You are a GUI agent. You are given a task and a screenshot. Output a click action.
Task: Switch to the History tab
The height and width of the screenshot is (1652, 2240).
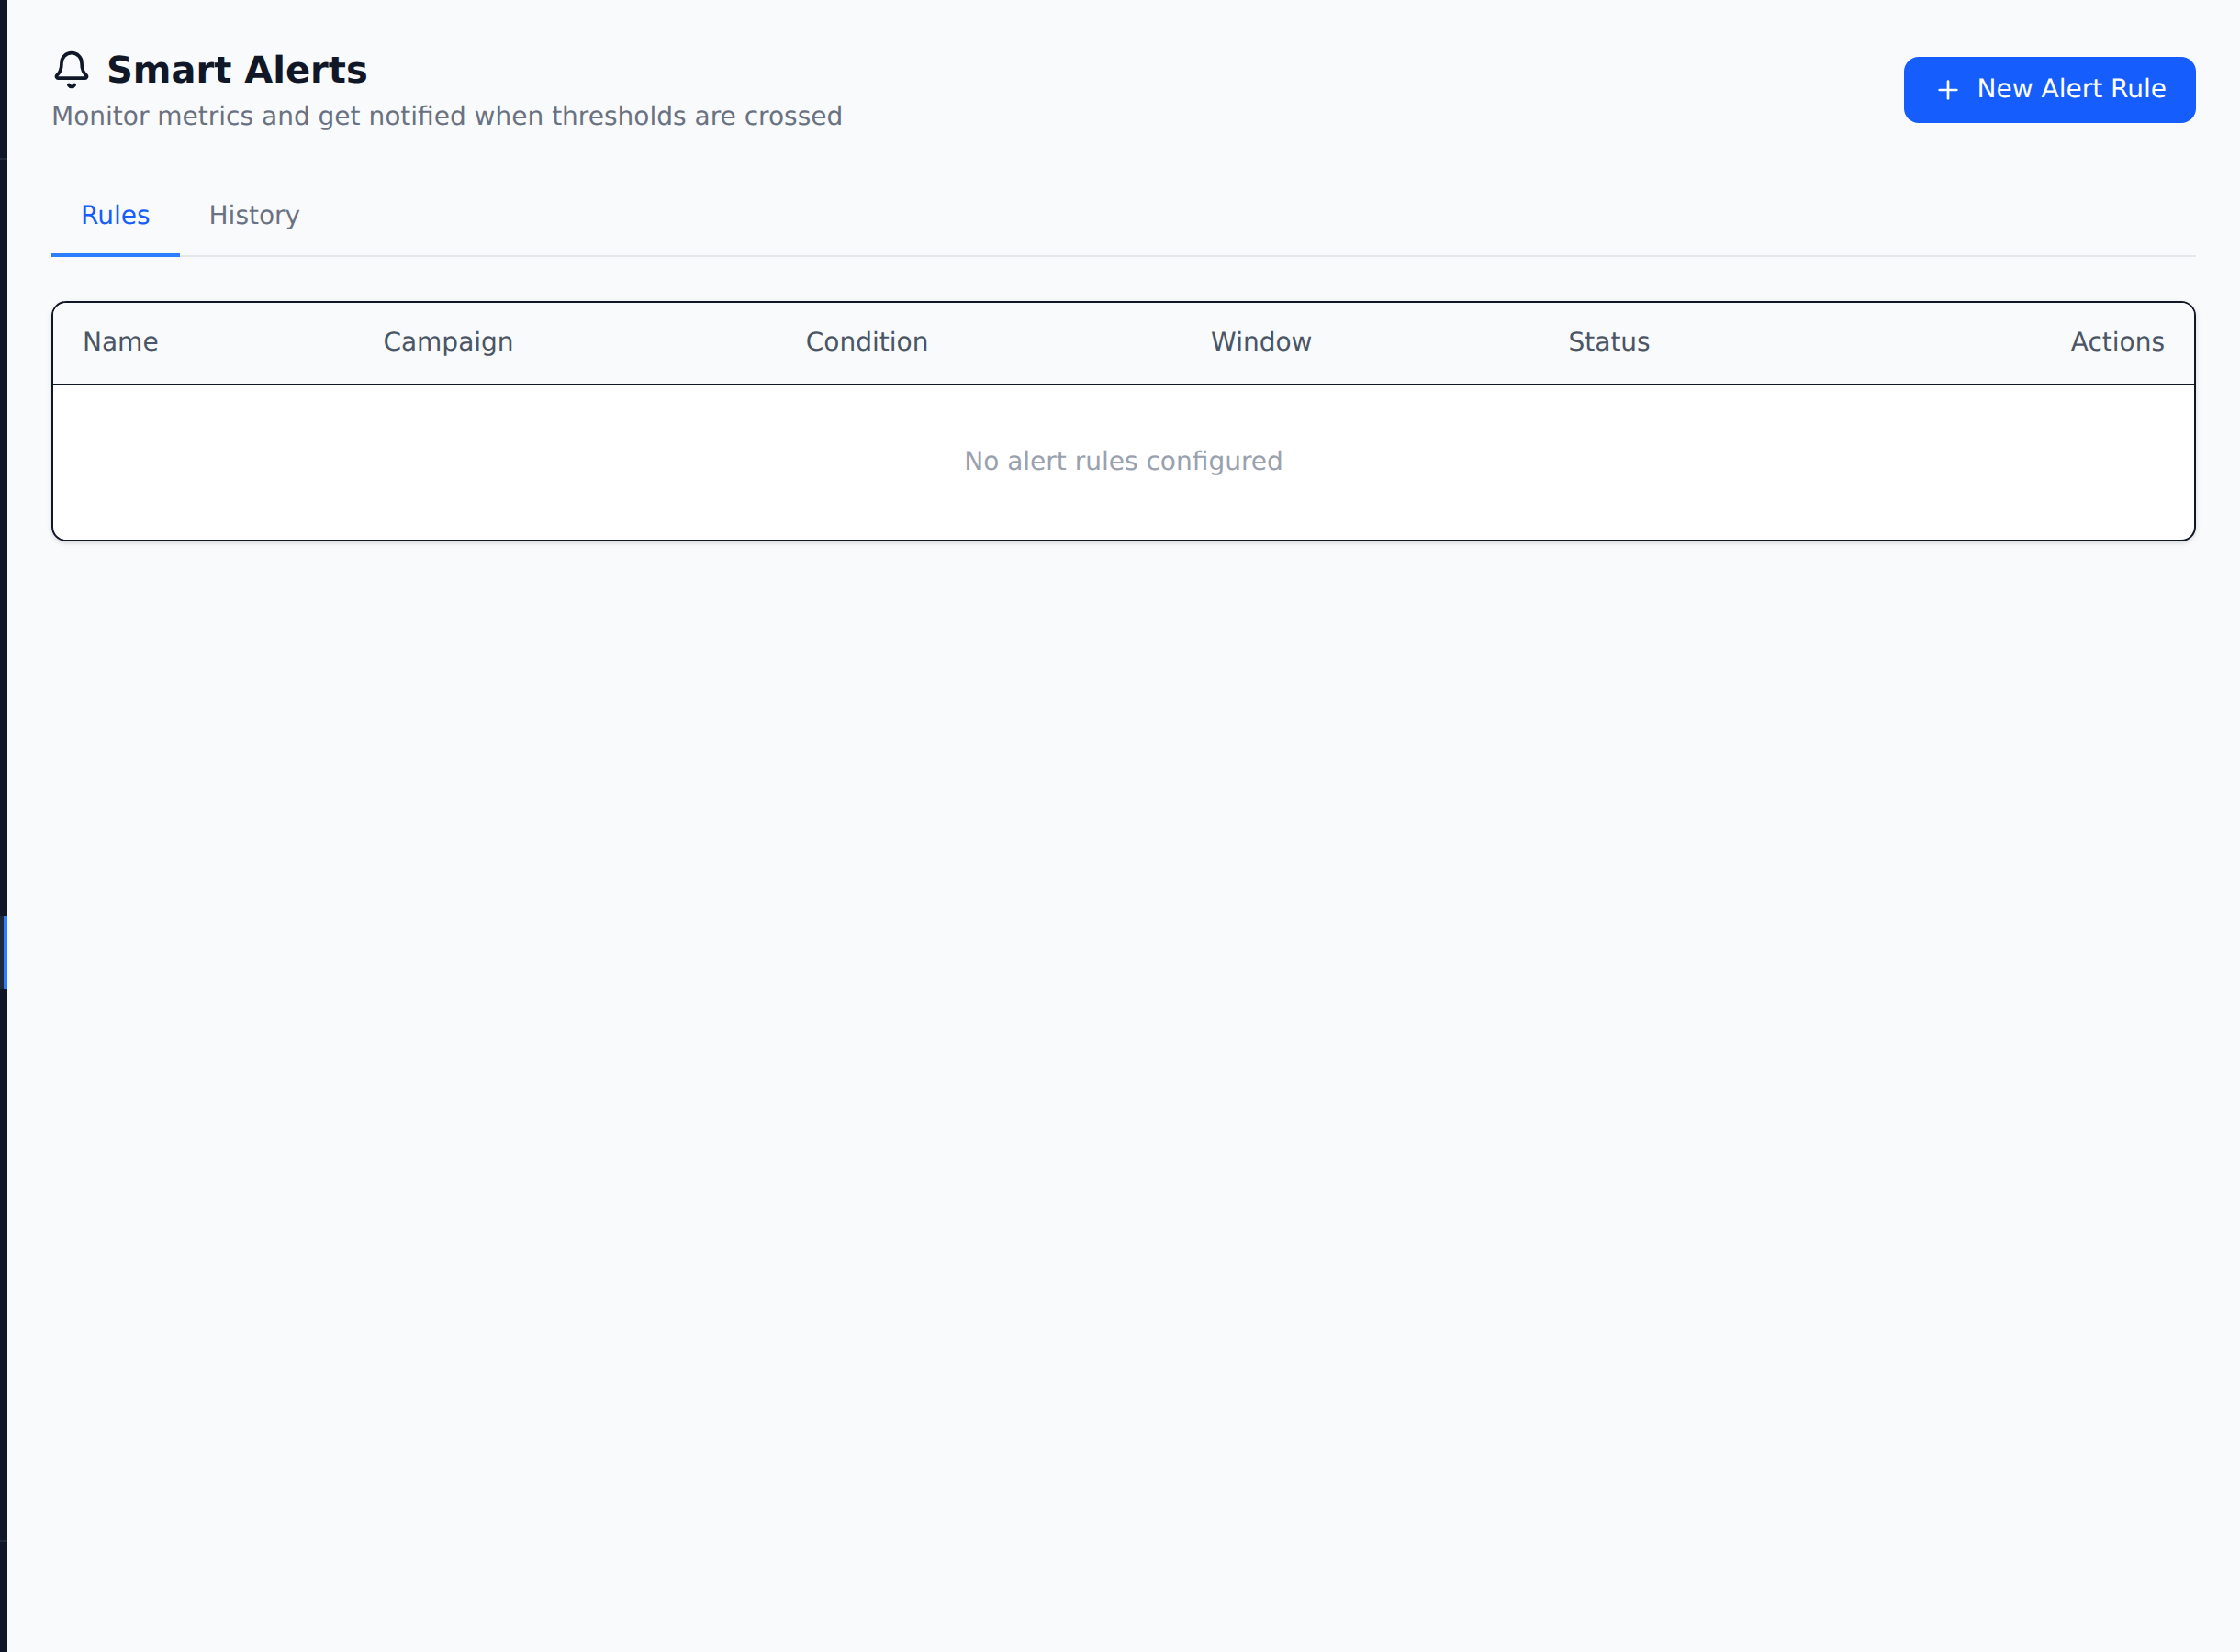point(254,215)
